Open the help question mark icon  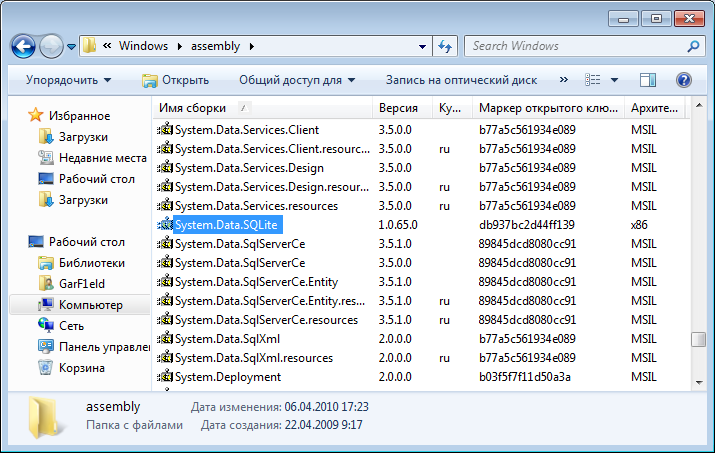684,80
